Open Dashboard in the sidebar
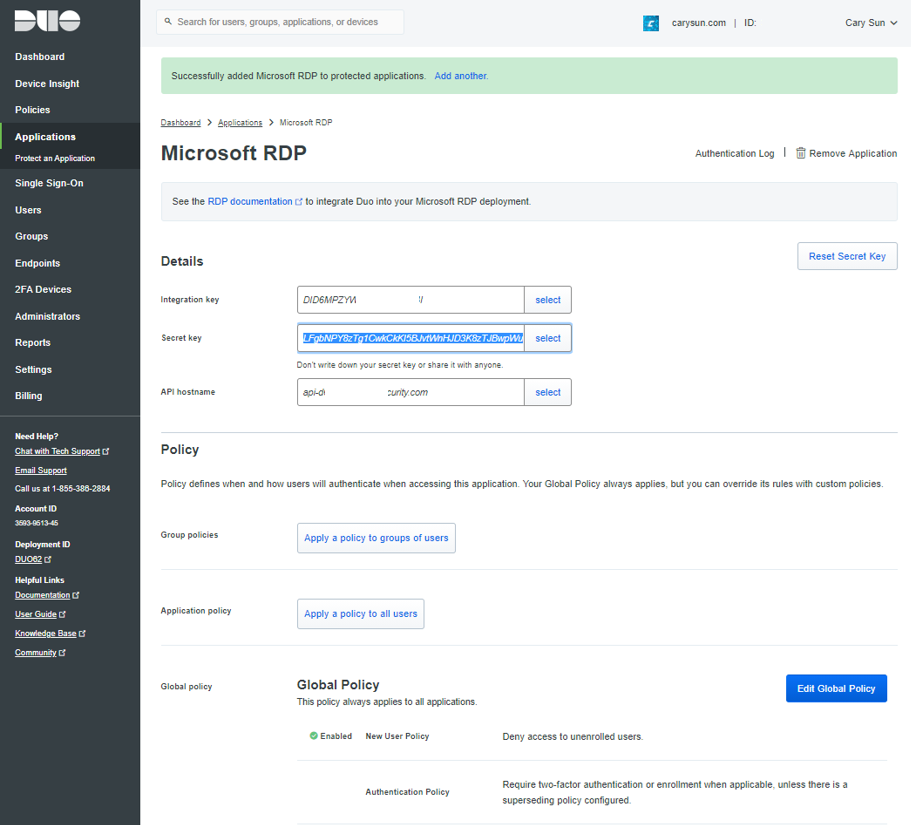 (x=40, y=56)
